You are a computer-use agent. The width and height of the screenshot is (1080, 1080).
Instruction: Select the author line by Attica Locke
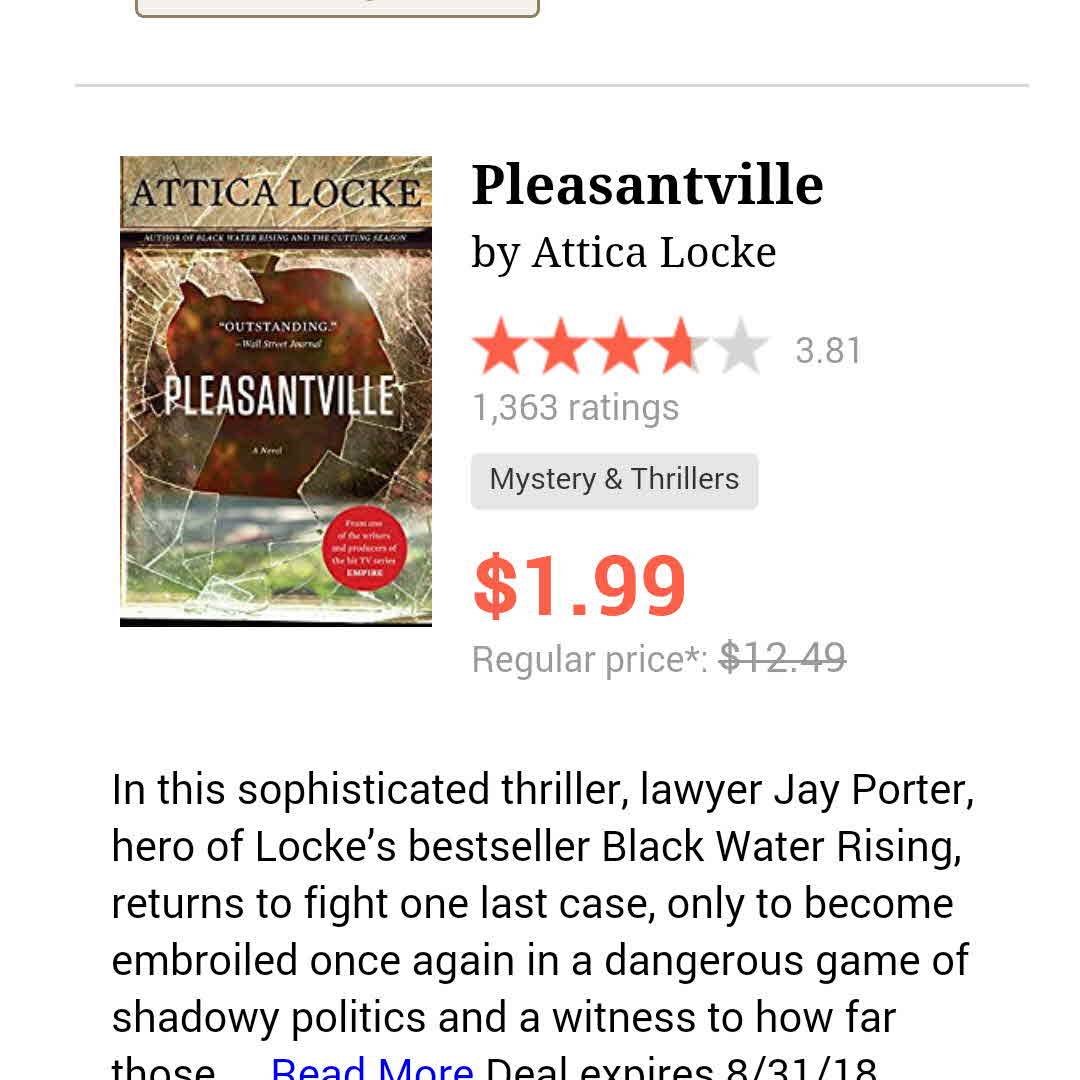(x=624, y=252)
